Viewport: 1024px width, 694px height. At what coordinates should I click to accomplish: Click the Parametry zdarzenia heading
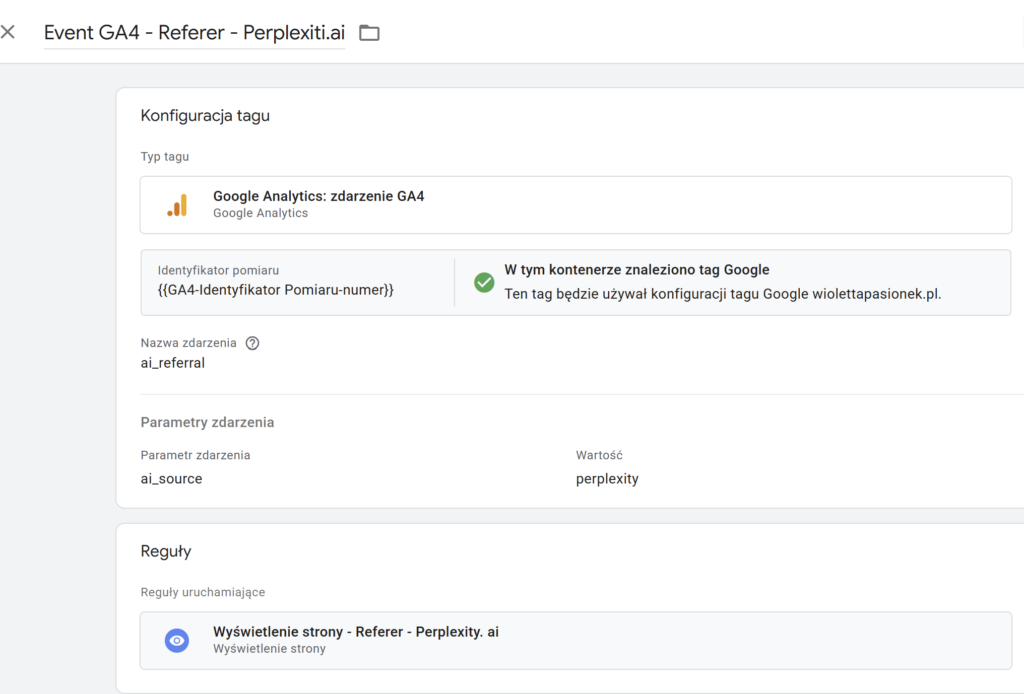coord(207,422)
